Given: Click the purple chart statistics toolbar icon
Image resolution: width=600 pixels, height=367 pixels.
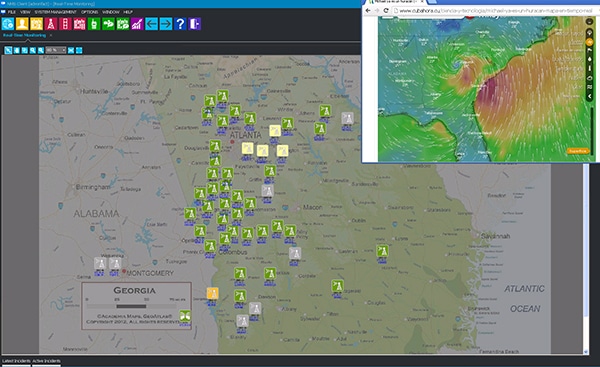Looking at the screenshot, I should [x=137, y=24].
